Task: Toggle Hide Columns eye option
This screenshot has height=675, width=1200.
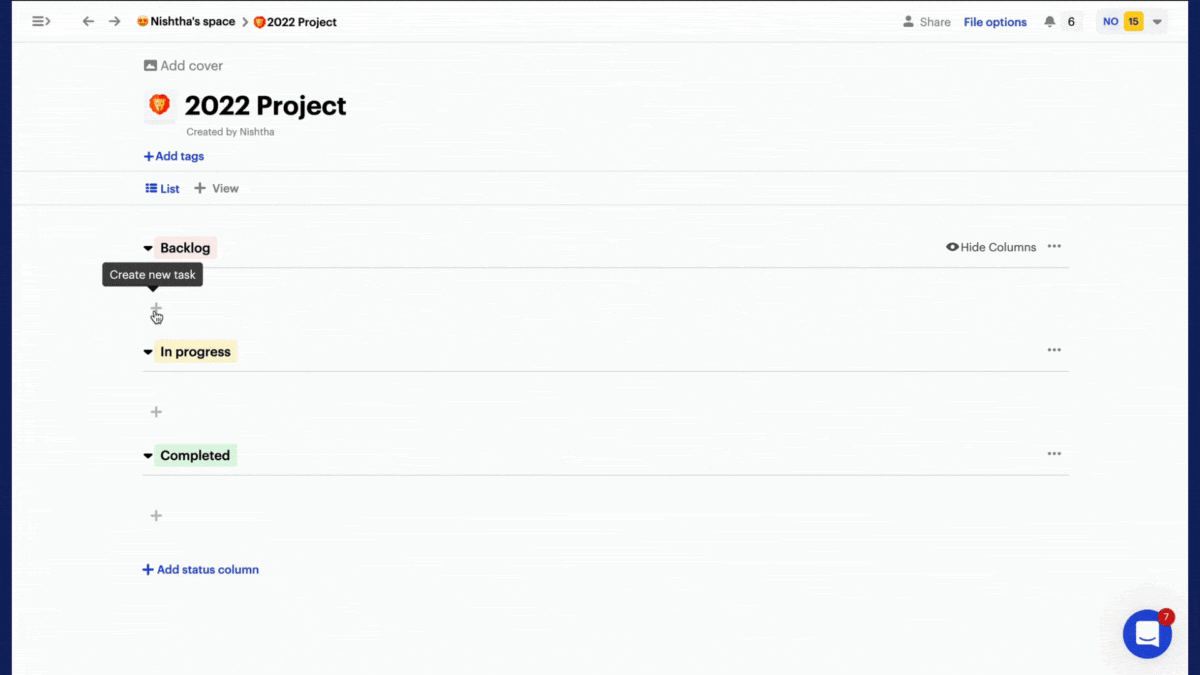Action: 991,247
